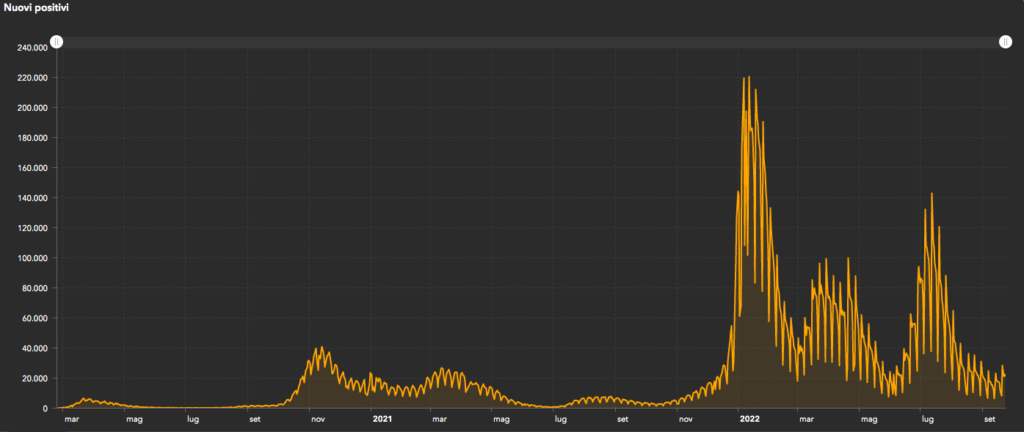The width and height of the screenshot is (1024, 432).
Task: Click the right range slider handle
Action: coord(1005,41)
